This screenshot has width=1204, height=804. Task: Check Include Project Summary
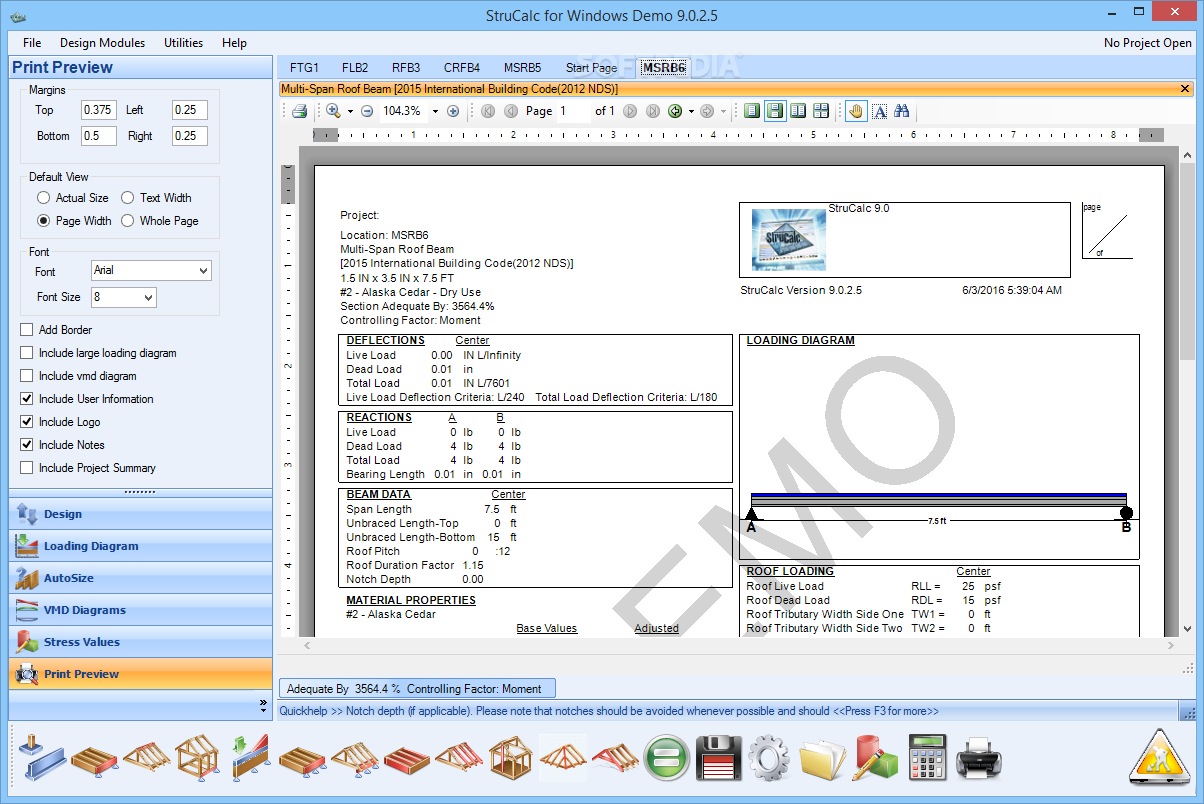pos(26,468)
